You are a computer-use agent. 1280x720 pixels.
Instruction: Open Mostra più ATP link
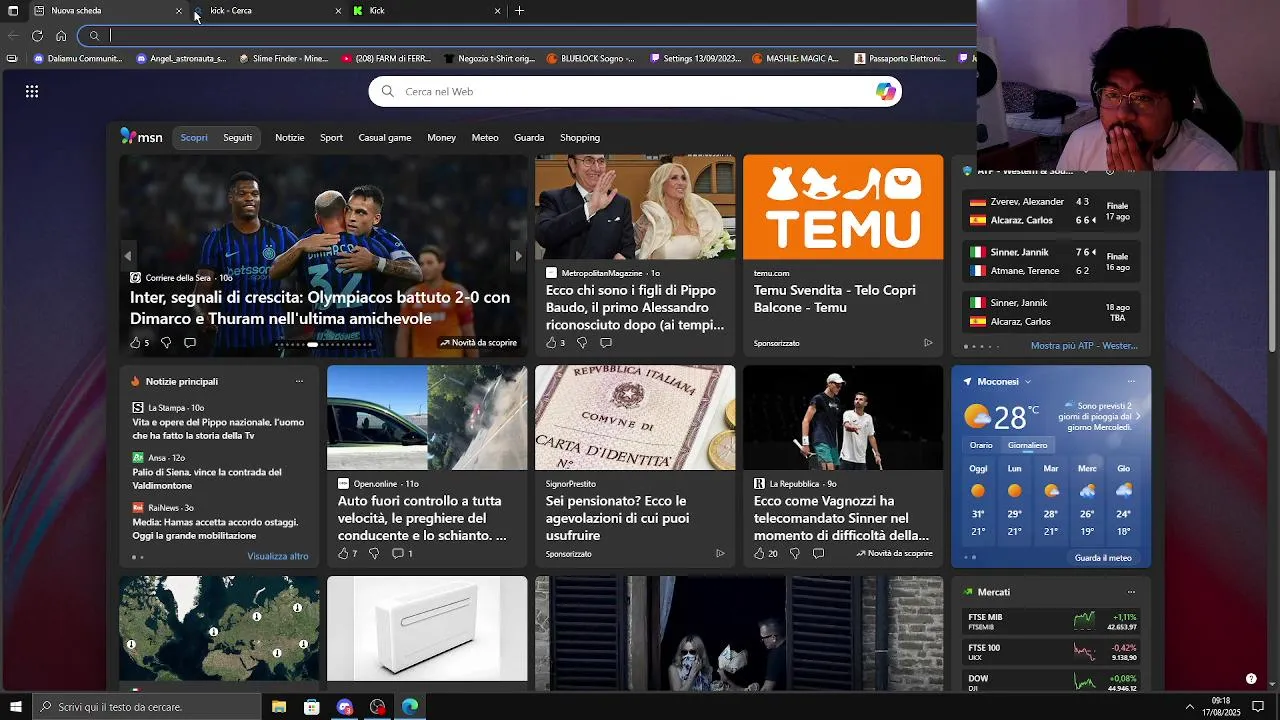[x=1084, y=346]
